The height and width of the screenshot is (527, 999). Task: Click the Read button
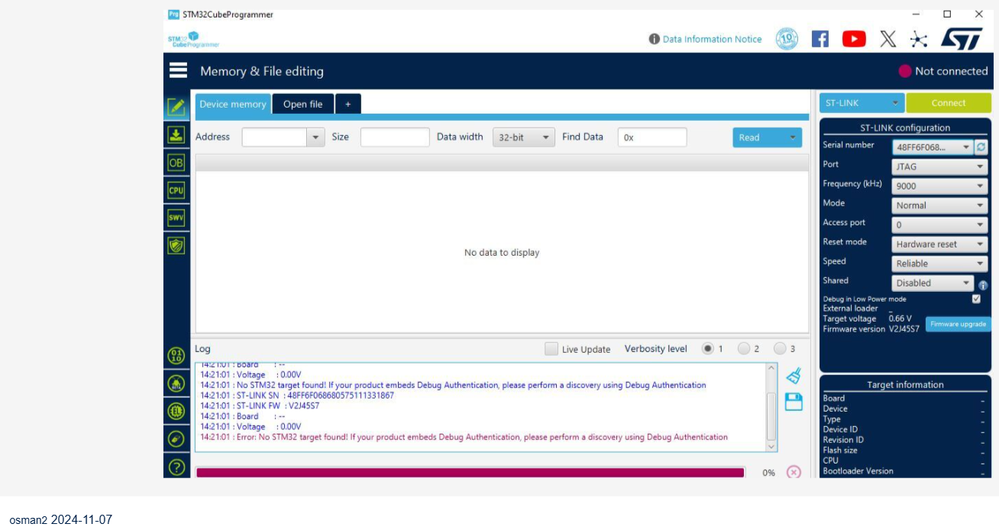coord(758,137)
